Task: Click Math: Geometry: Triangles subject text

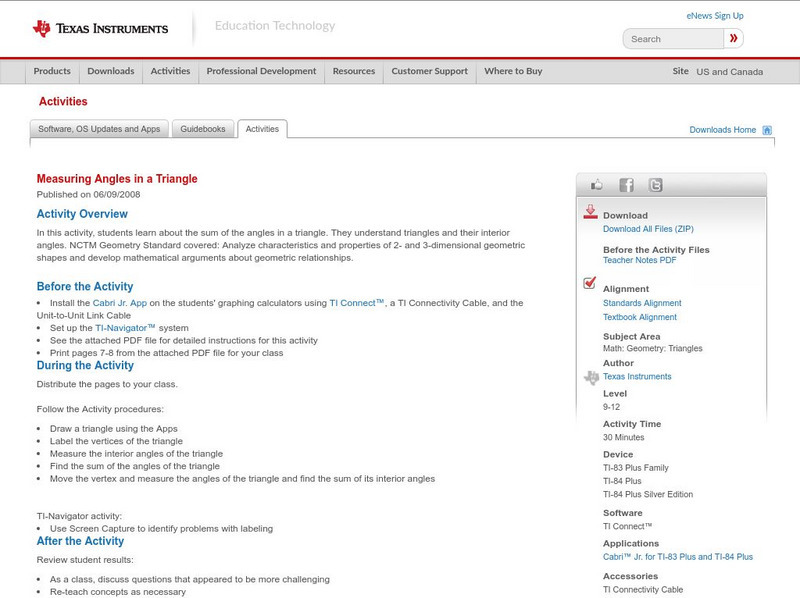Action: tap(653, 348)
